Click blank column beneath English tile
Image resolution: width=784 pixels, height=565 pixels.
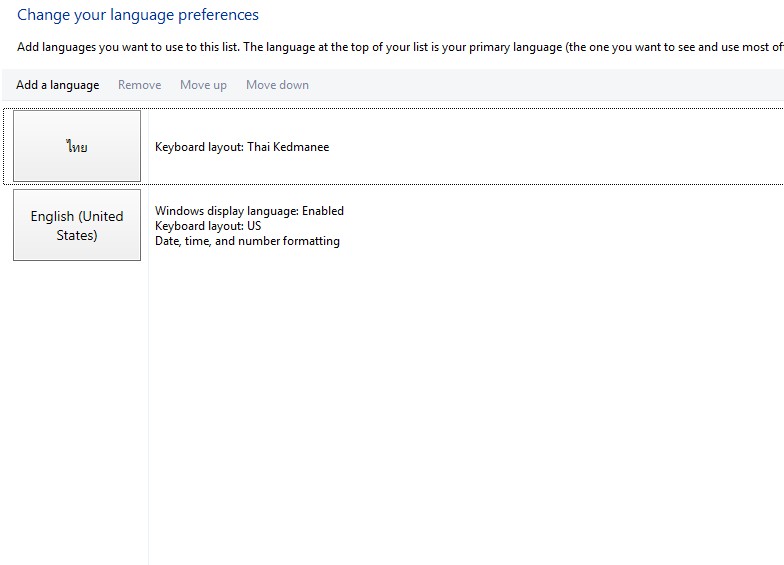pos(77,410)
